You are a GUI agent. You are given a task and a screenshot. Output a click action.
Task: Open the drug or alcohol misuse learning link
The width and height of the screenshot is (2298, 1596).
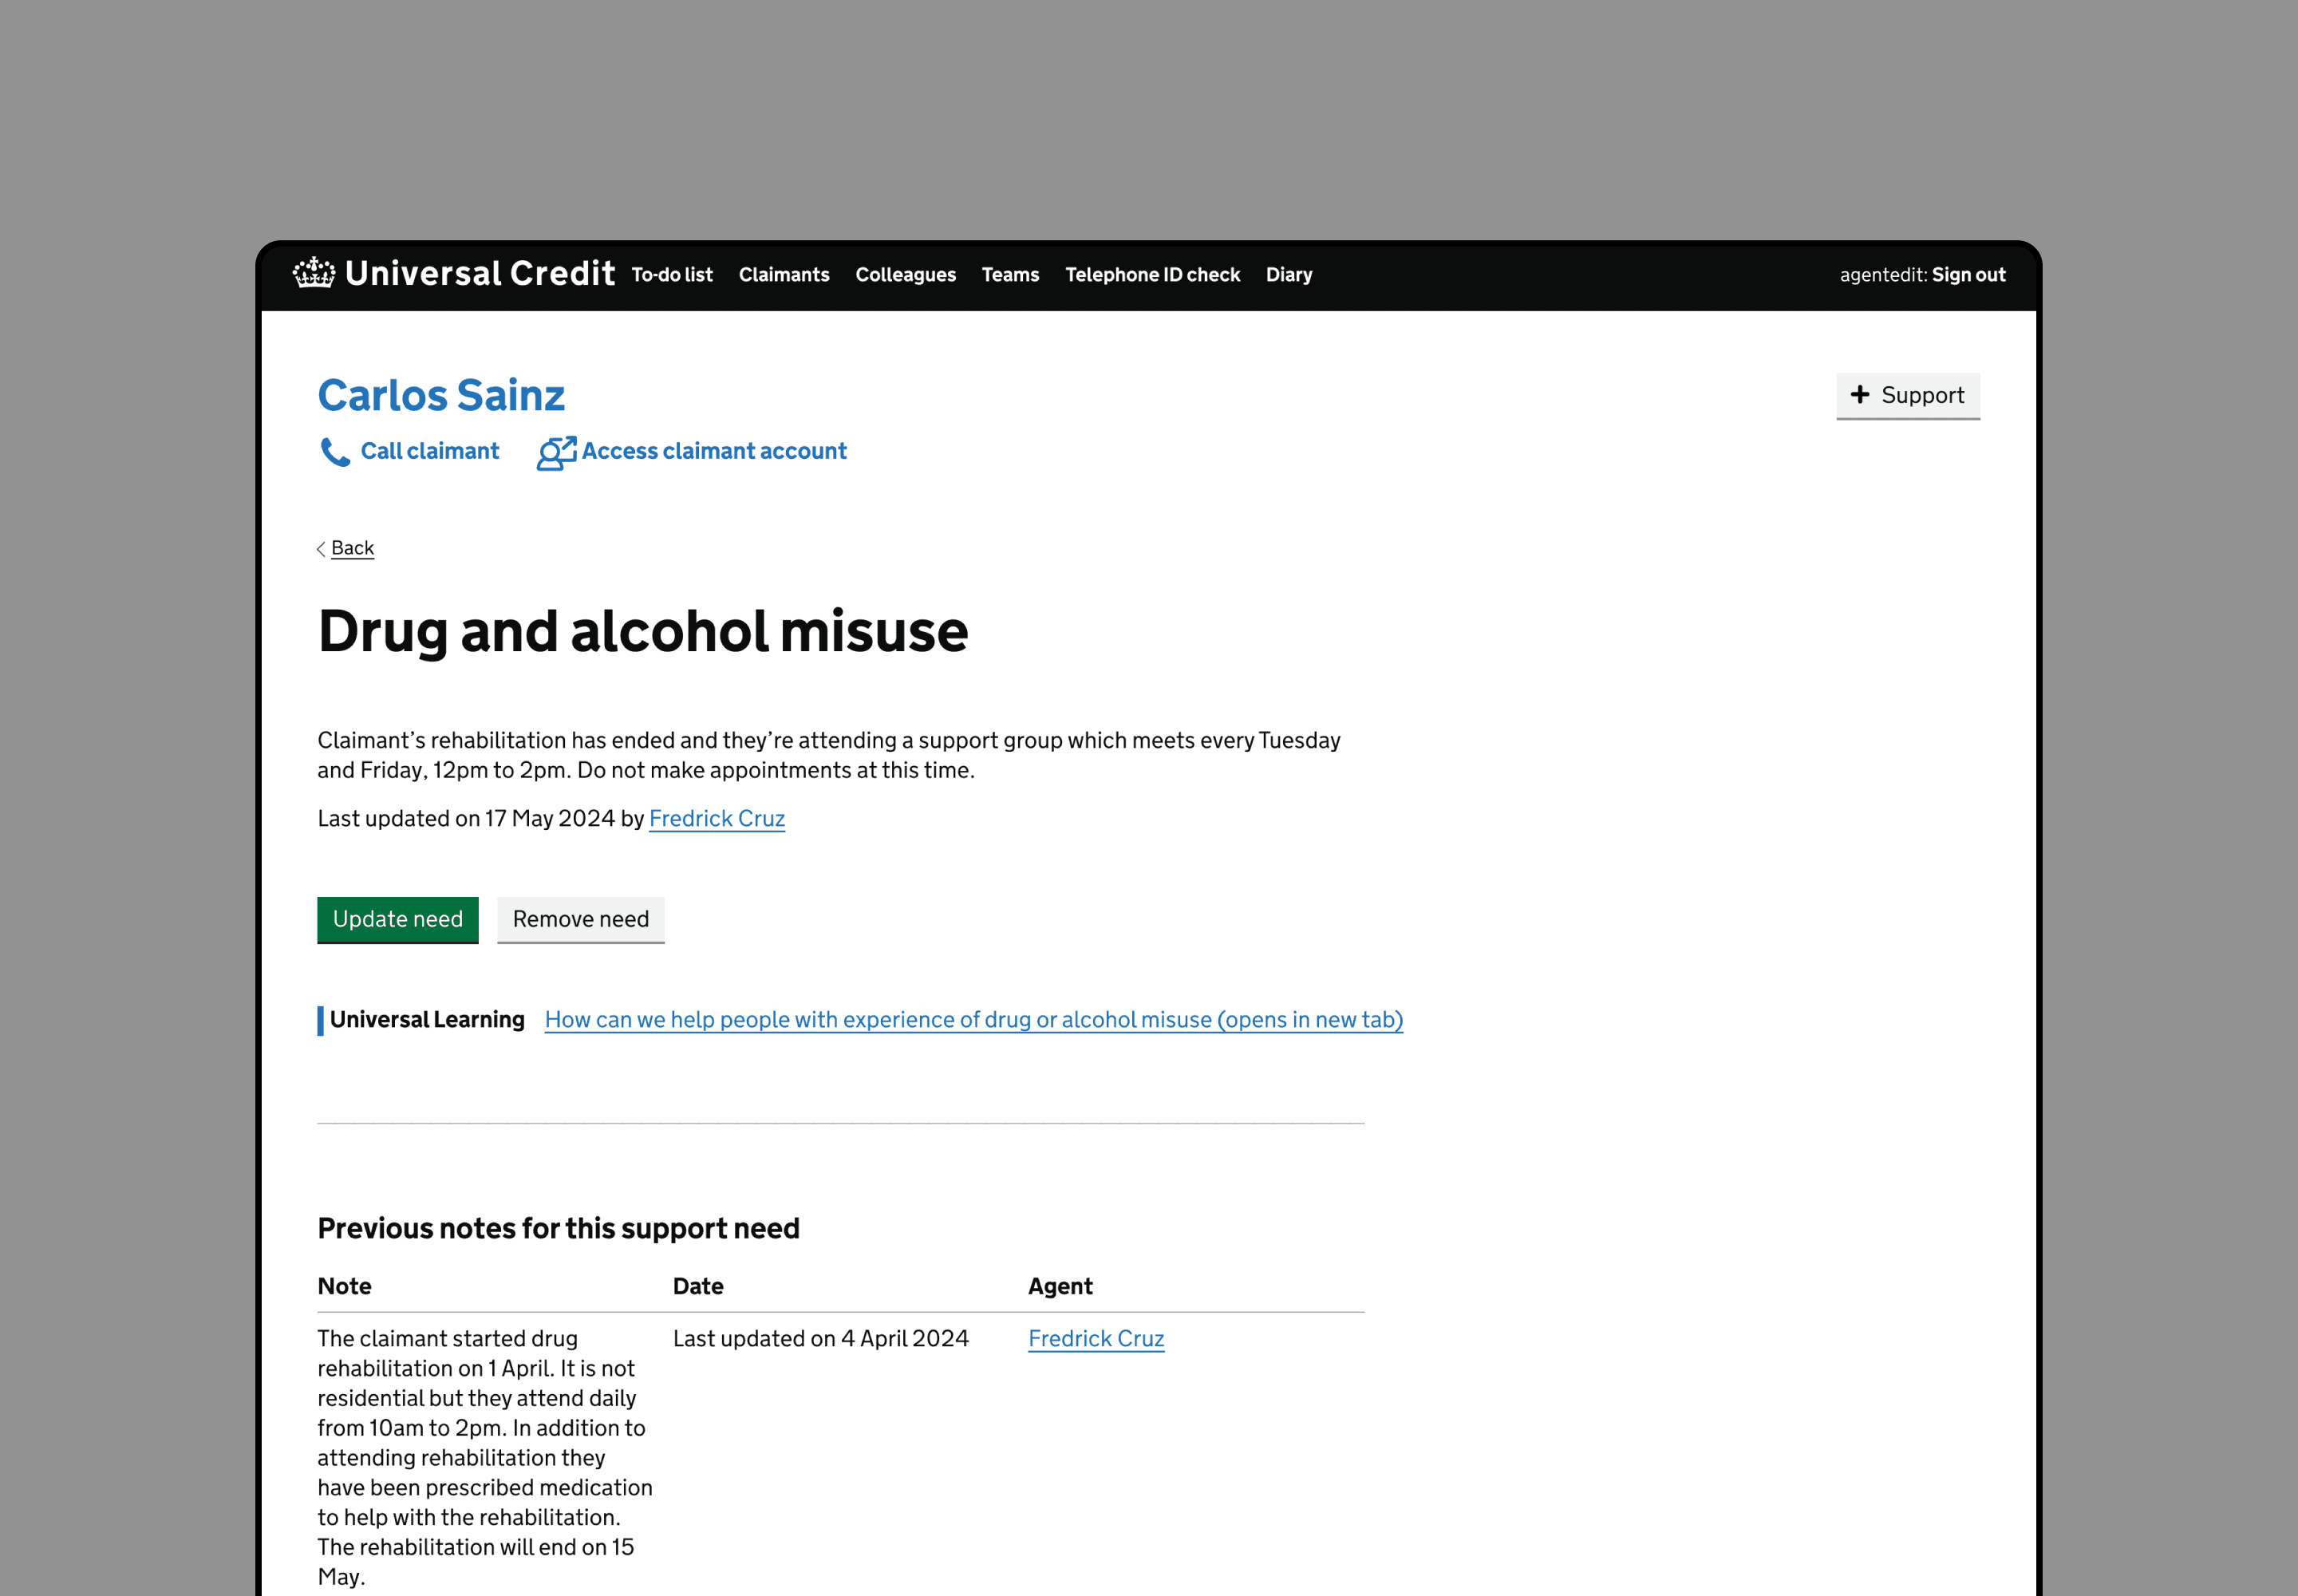click(x=974, y=1019)
